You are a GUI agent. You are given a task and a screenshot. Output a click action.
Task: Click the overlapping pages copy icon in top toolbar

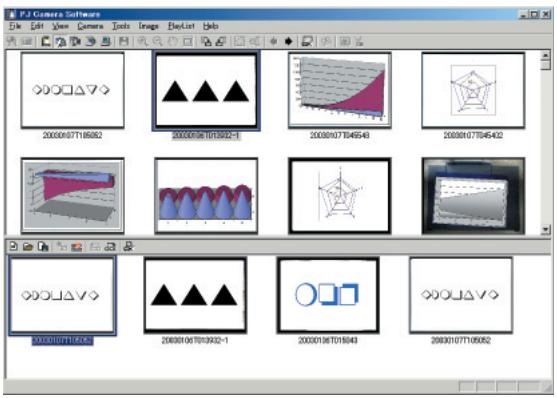pyautogui.click(x=206, y=42)
